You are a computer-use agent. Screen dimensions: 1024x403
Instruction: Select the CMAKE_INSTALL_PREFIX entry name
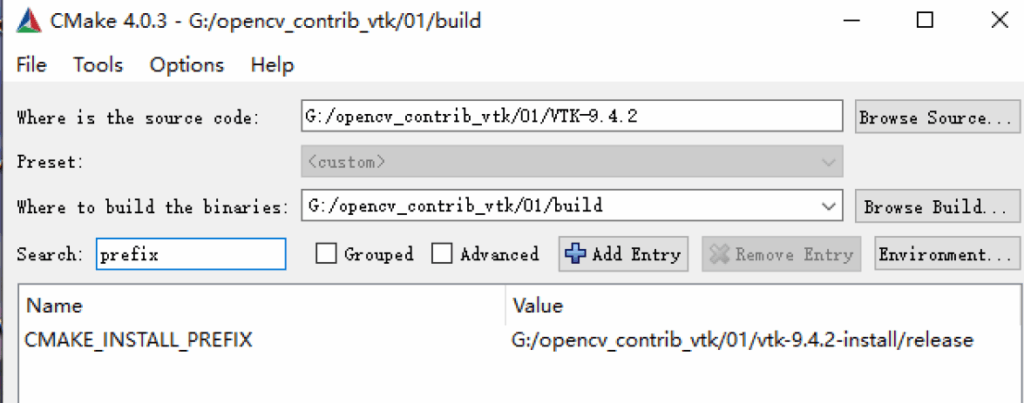coord(138,340)
